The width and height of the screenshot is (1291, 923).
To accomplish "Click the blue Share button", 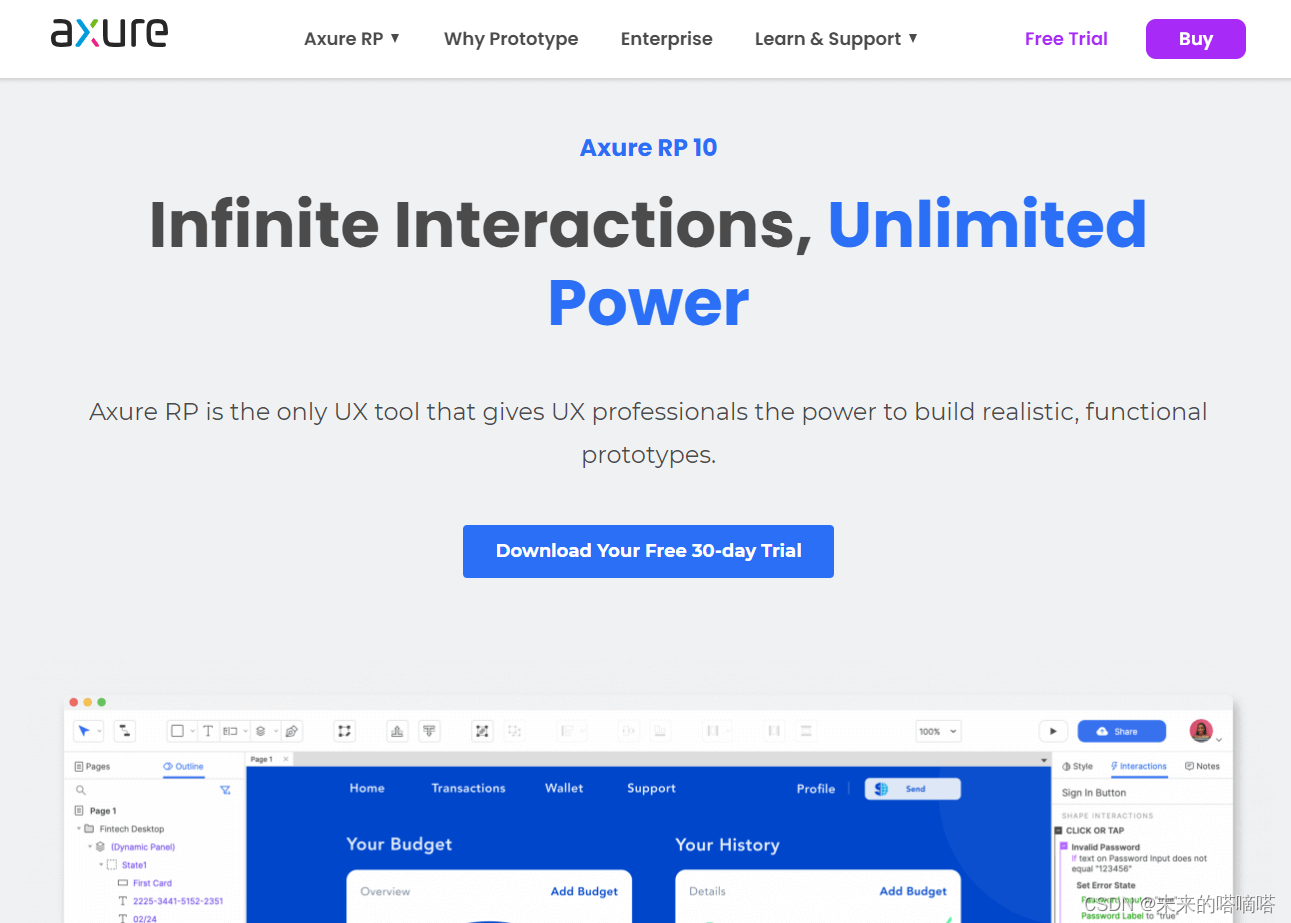I will pos(1121,731).
